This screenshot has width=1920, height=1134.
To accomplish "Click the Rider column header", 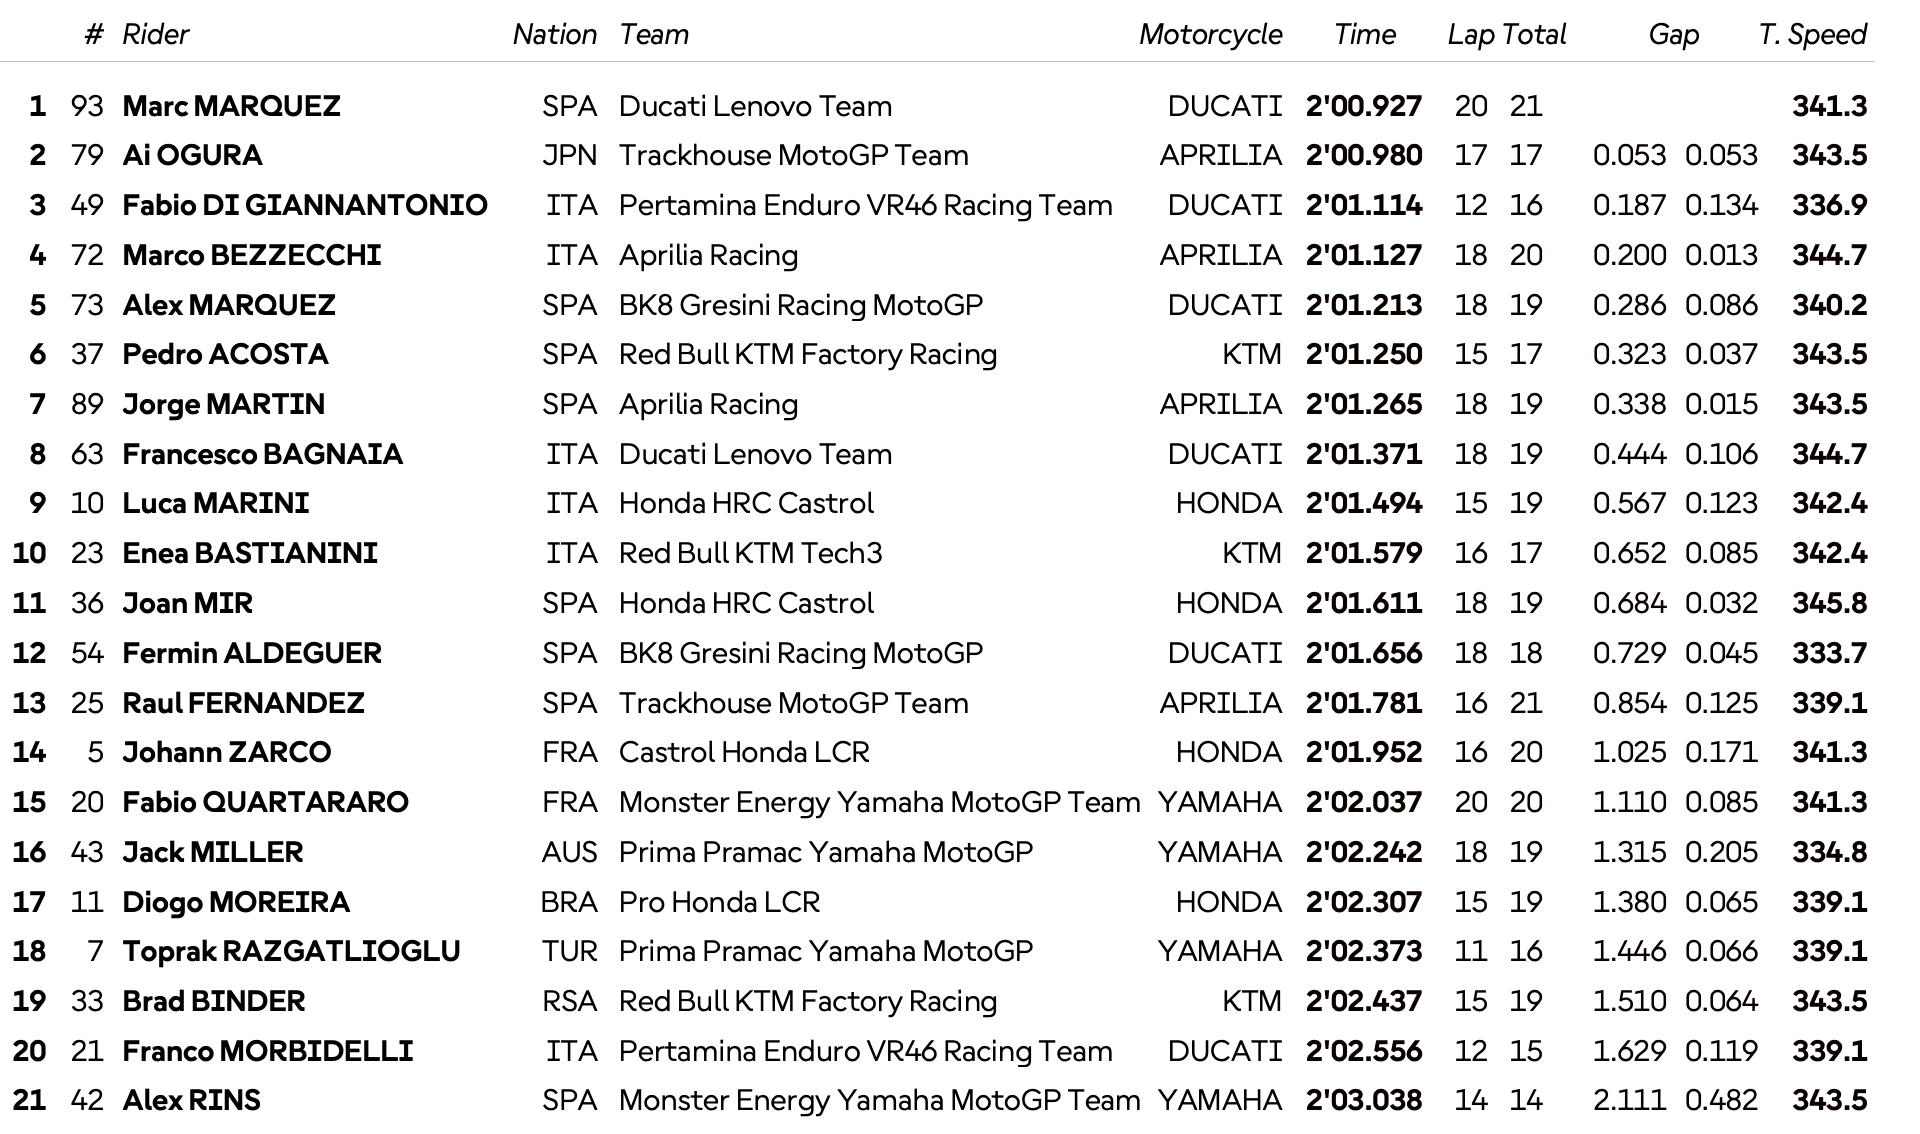I will point(155,35).
